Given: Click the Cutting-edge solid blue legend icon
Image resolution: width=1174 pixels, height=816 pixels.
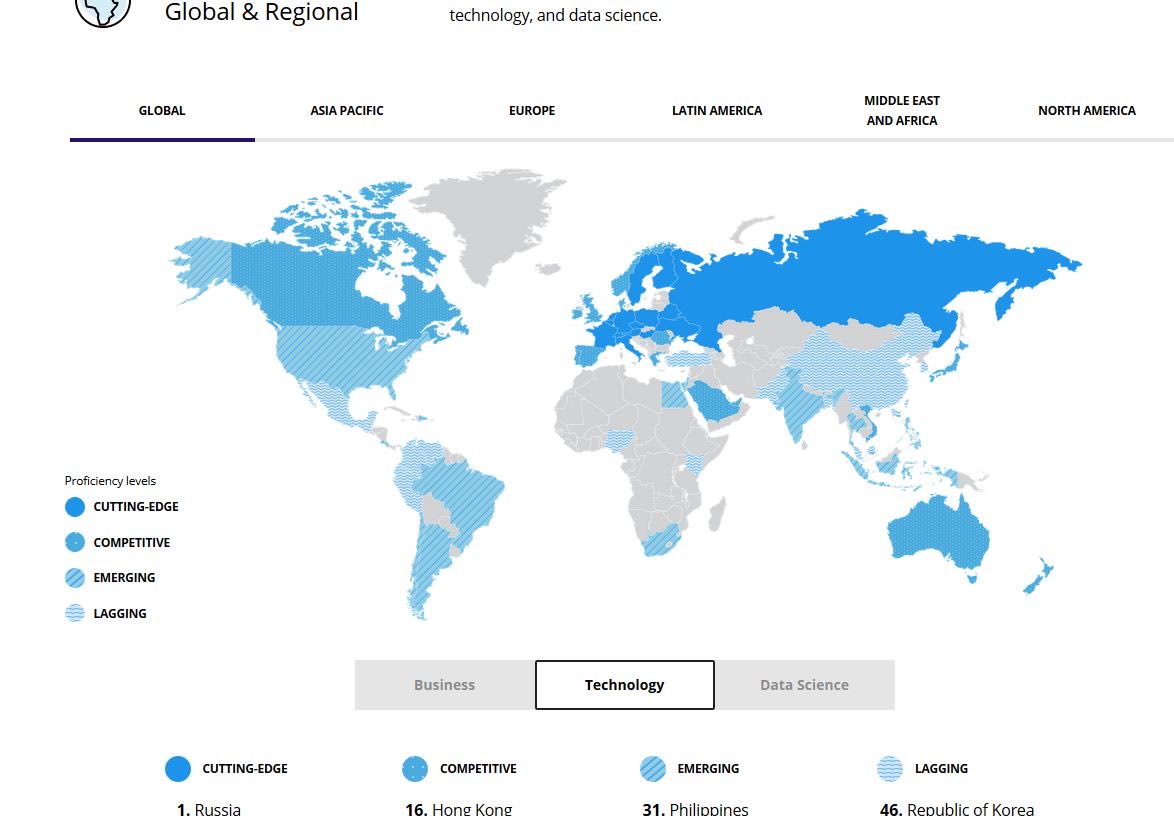Looking at the screenshot, I should tap(74, 506).
